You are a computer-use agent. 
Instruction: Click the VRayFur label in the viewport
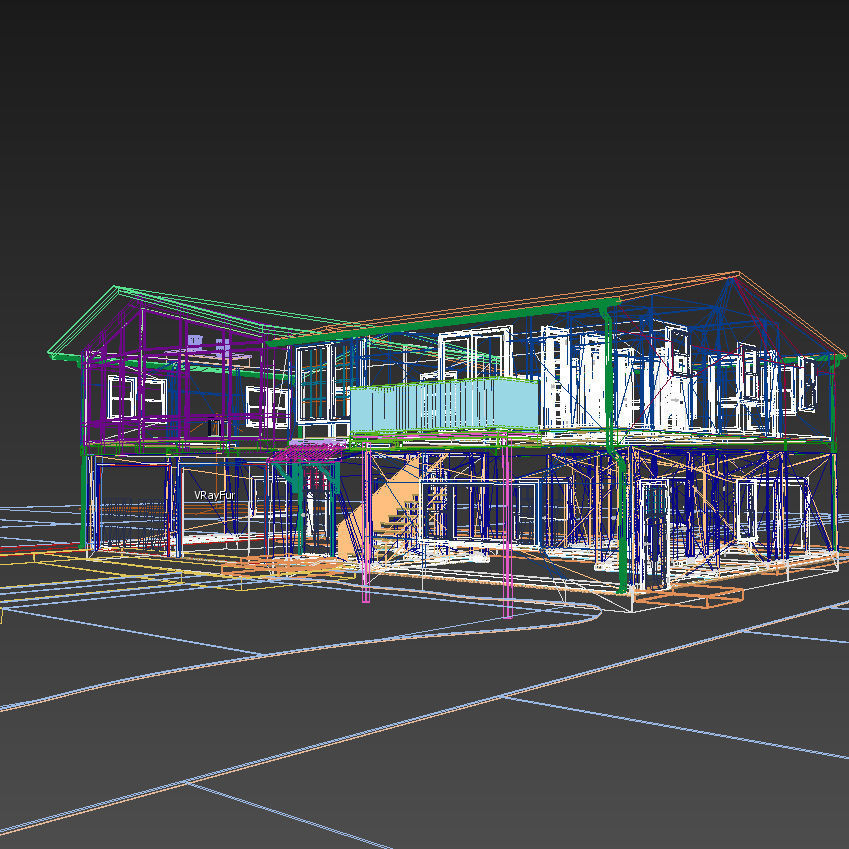pyautogui.click(x=215, y=495)
